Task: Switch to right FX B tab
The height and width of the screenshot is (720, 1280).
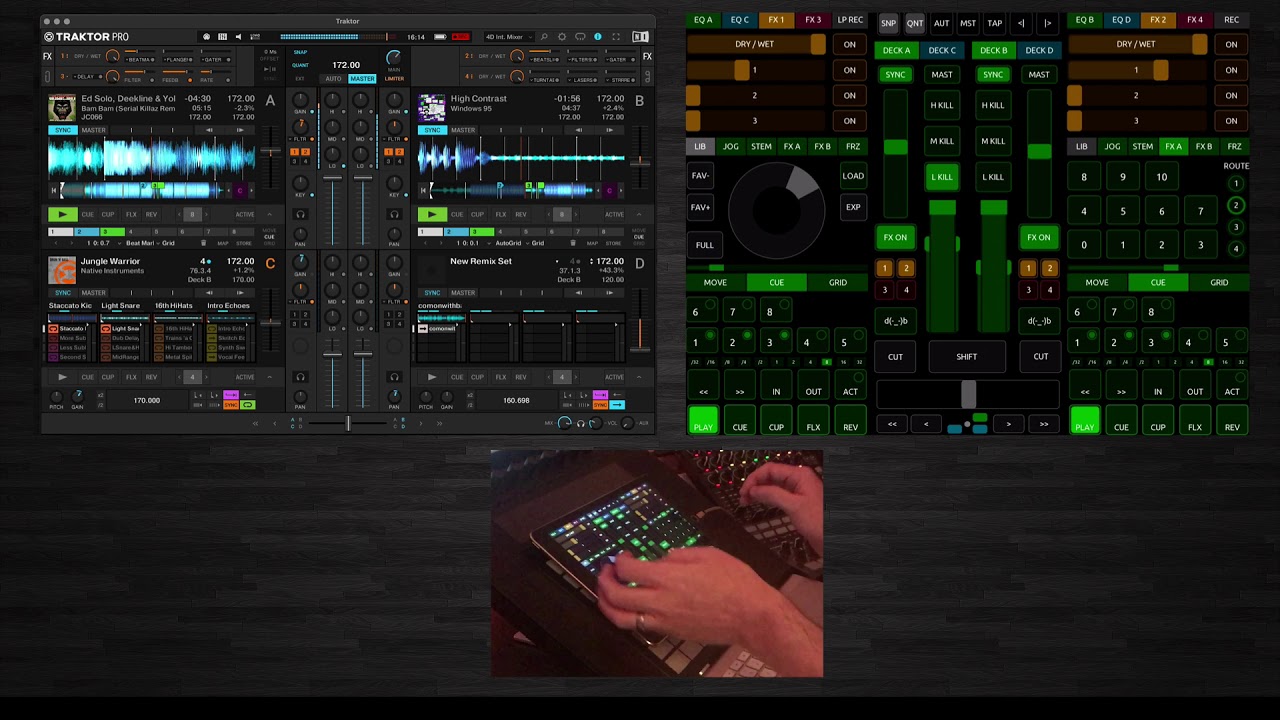Action: [x=1204, y=147]
